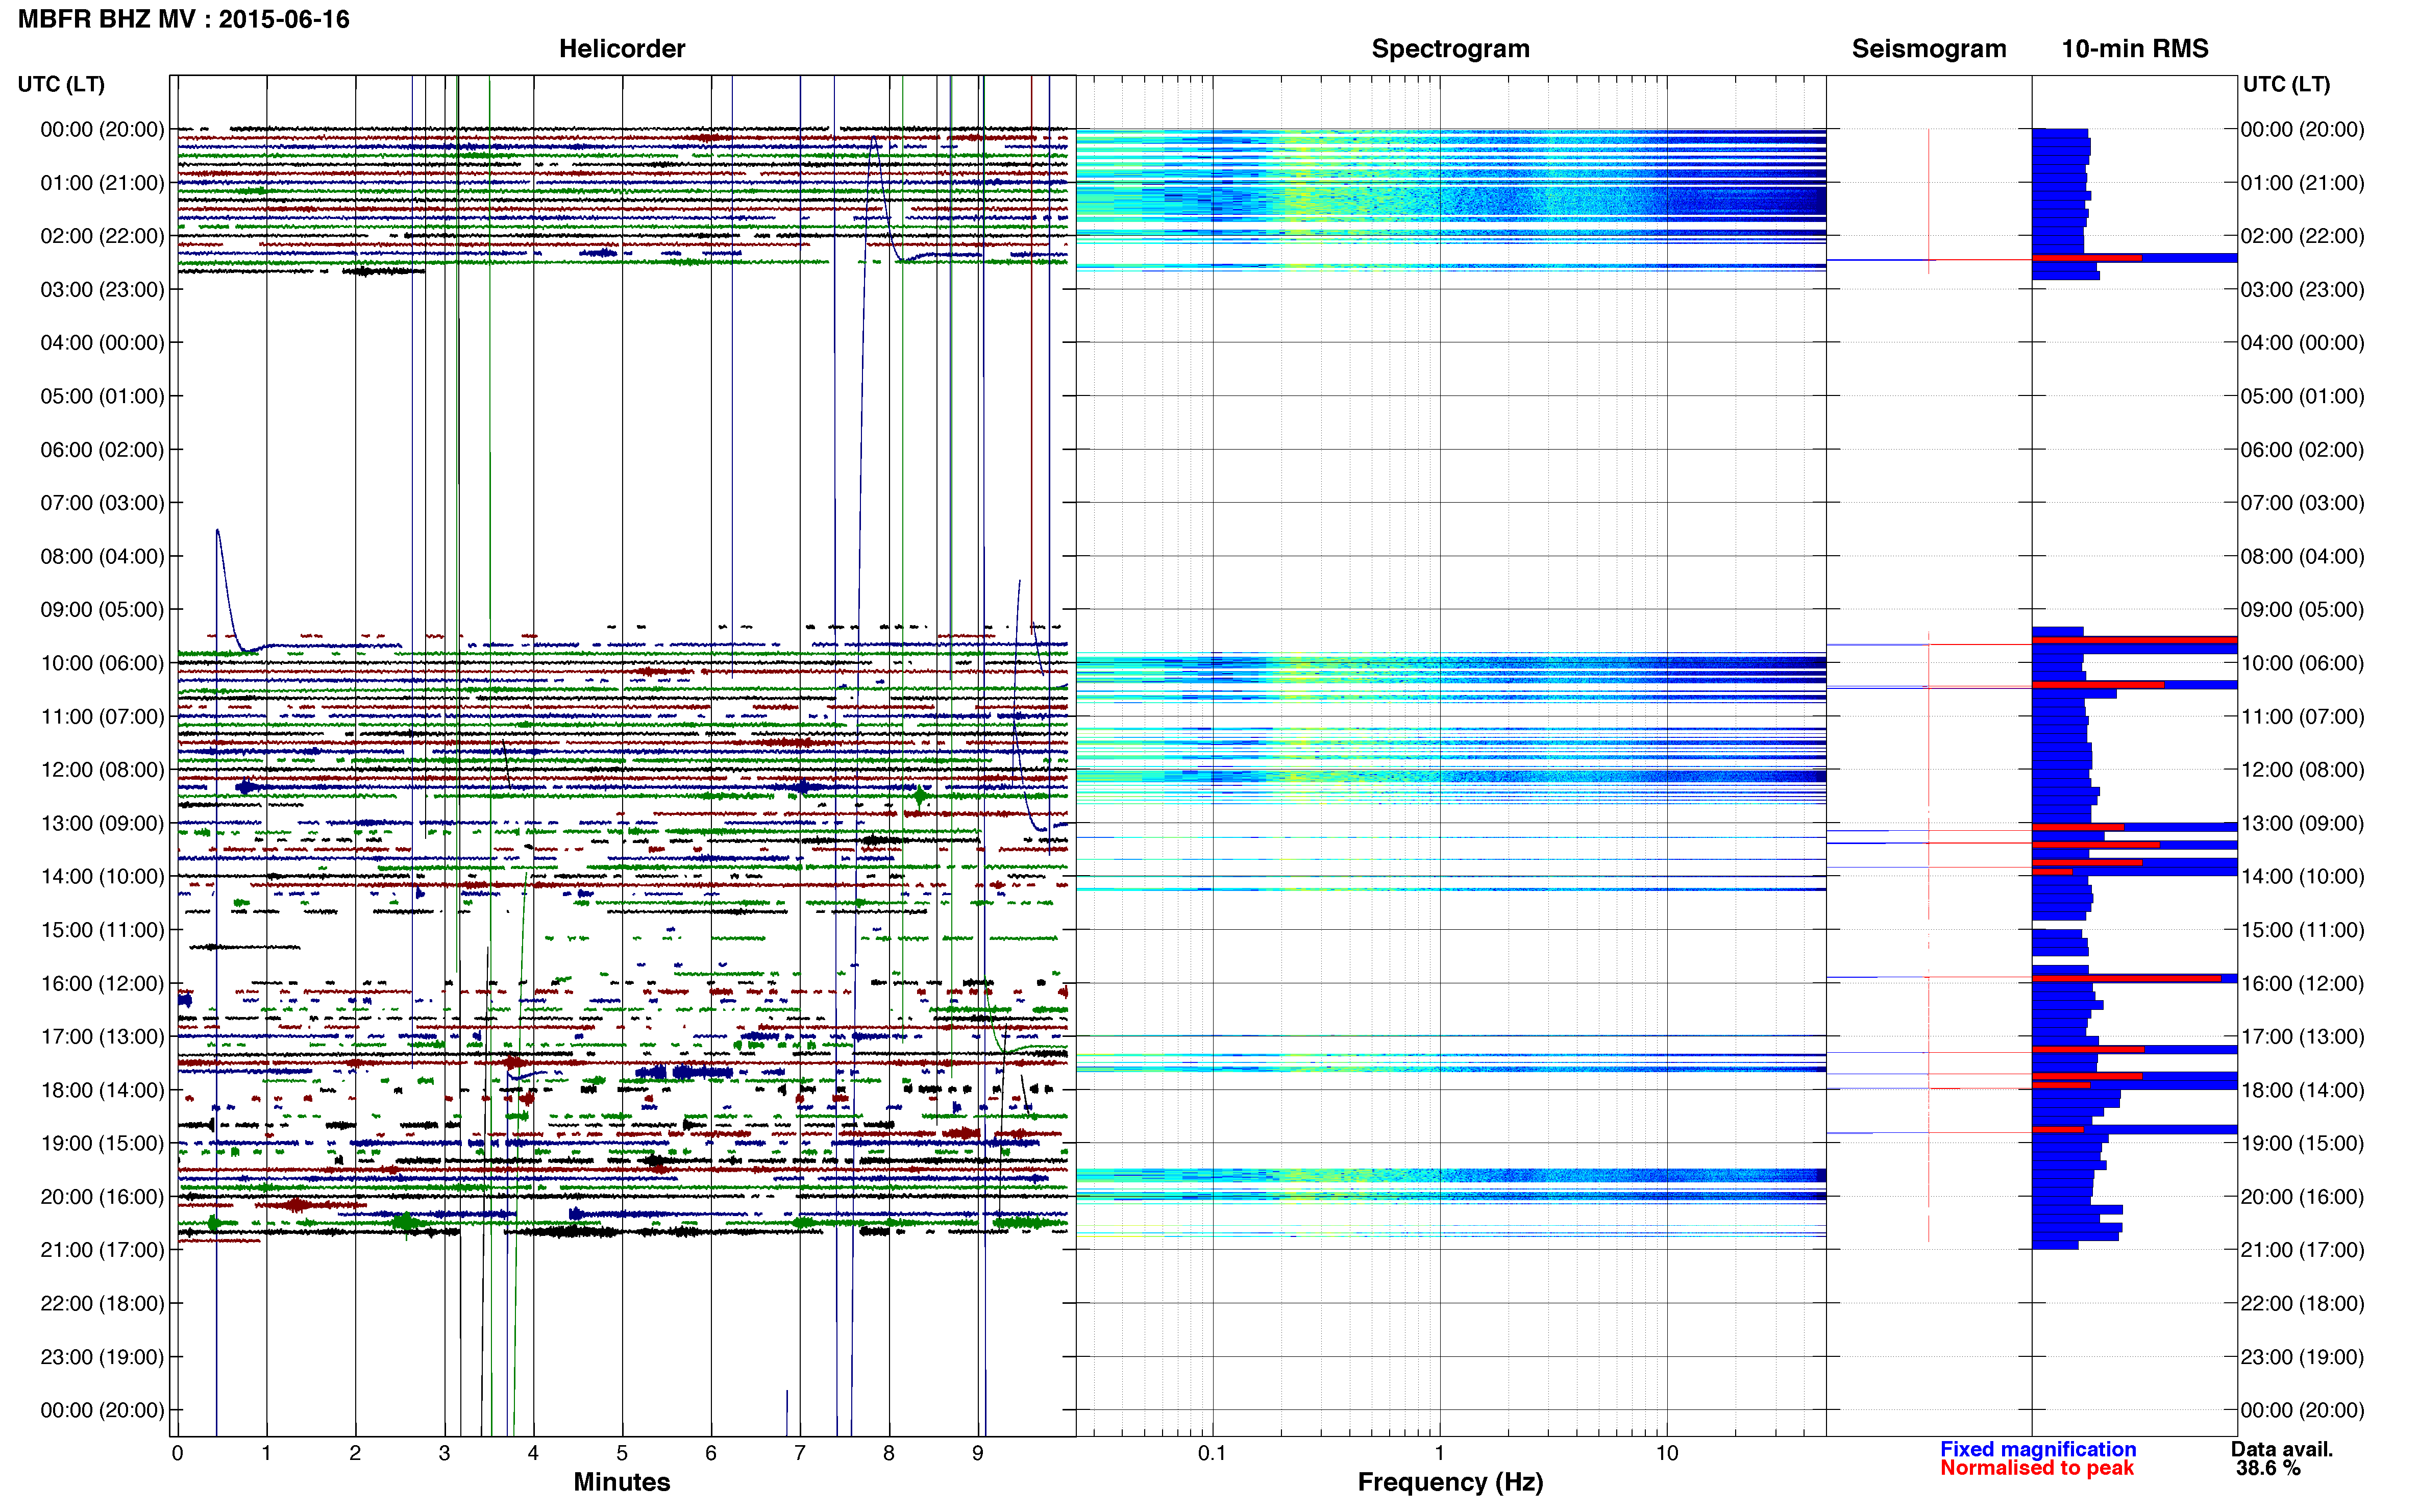Click the UTC (LT) label above Helicorder axis
Viewport: 2419px width, 1512px height.
61,84
